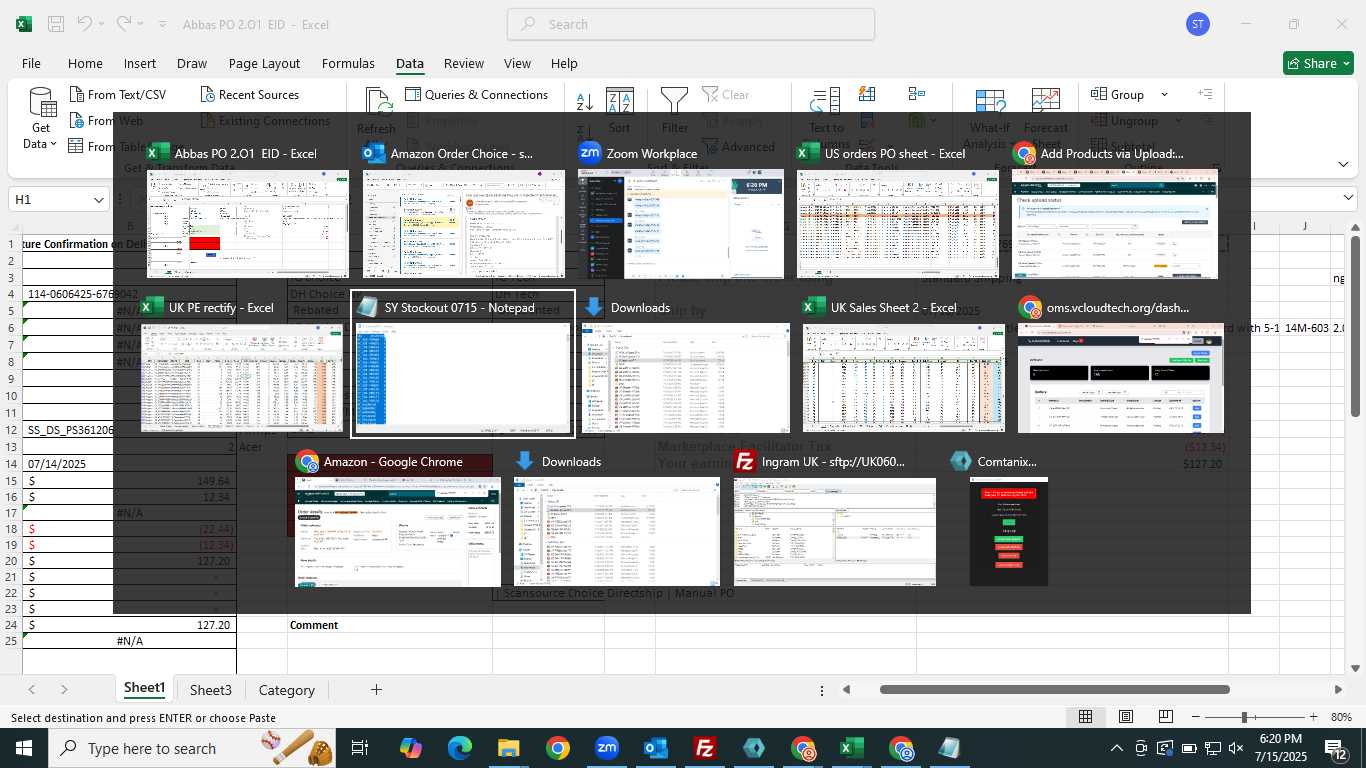Switch to Page Break Preview

[1166, 717]
